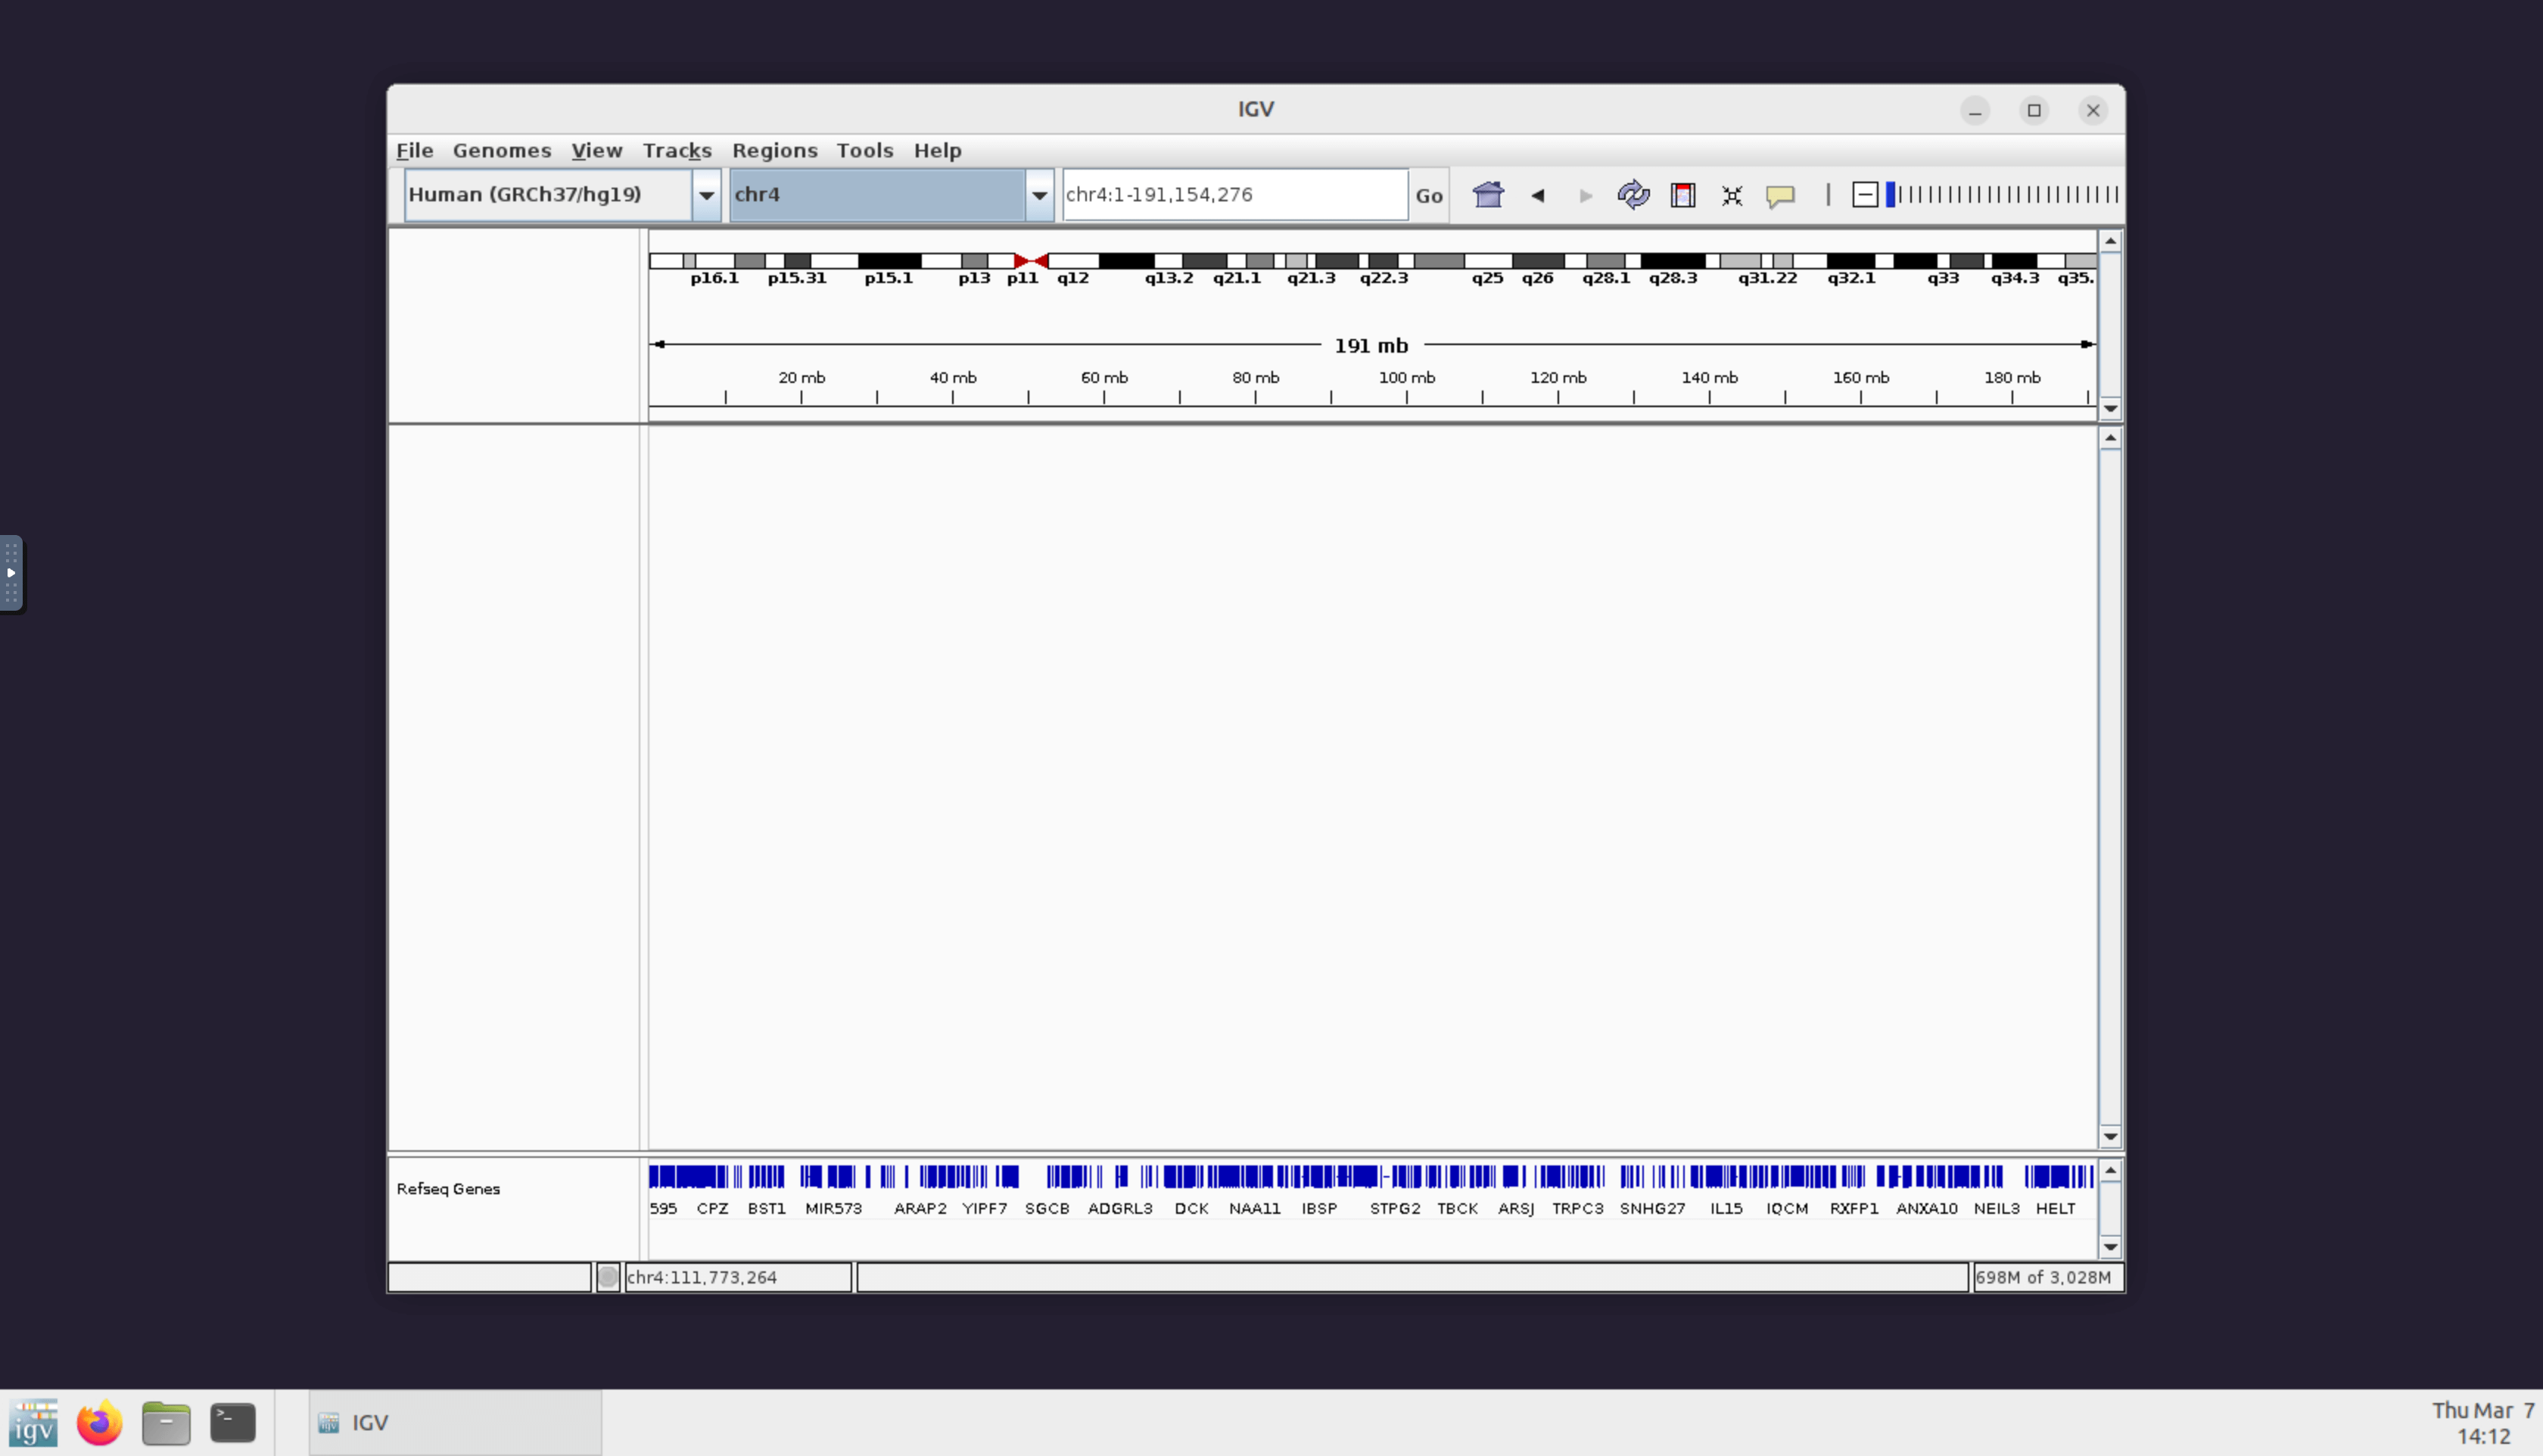Image resolution: width=2543 pixels, height=1456 pixels.
Task: Click the locus field chr4:1-191,154,276
Action: [x=1235, y=194]
